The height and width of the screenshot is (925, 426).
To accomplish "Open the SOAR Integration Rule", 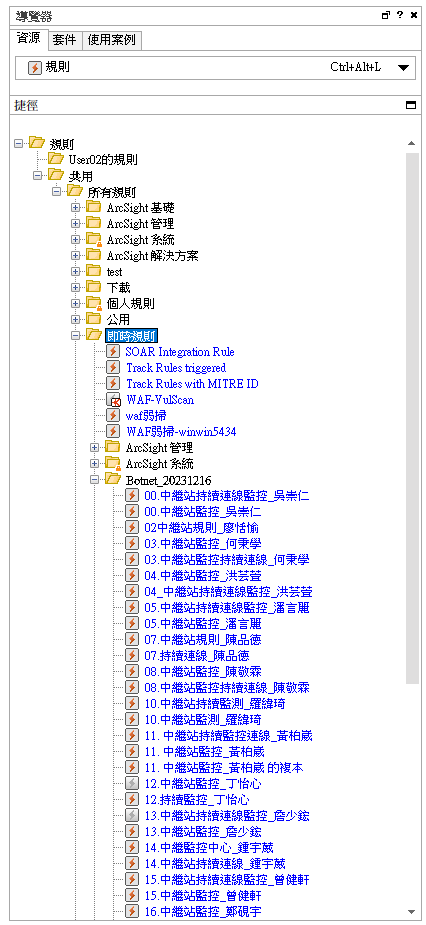I will point(180,352).
